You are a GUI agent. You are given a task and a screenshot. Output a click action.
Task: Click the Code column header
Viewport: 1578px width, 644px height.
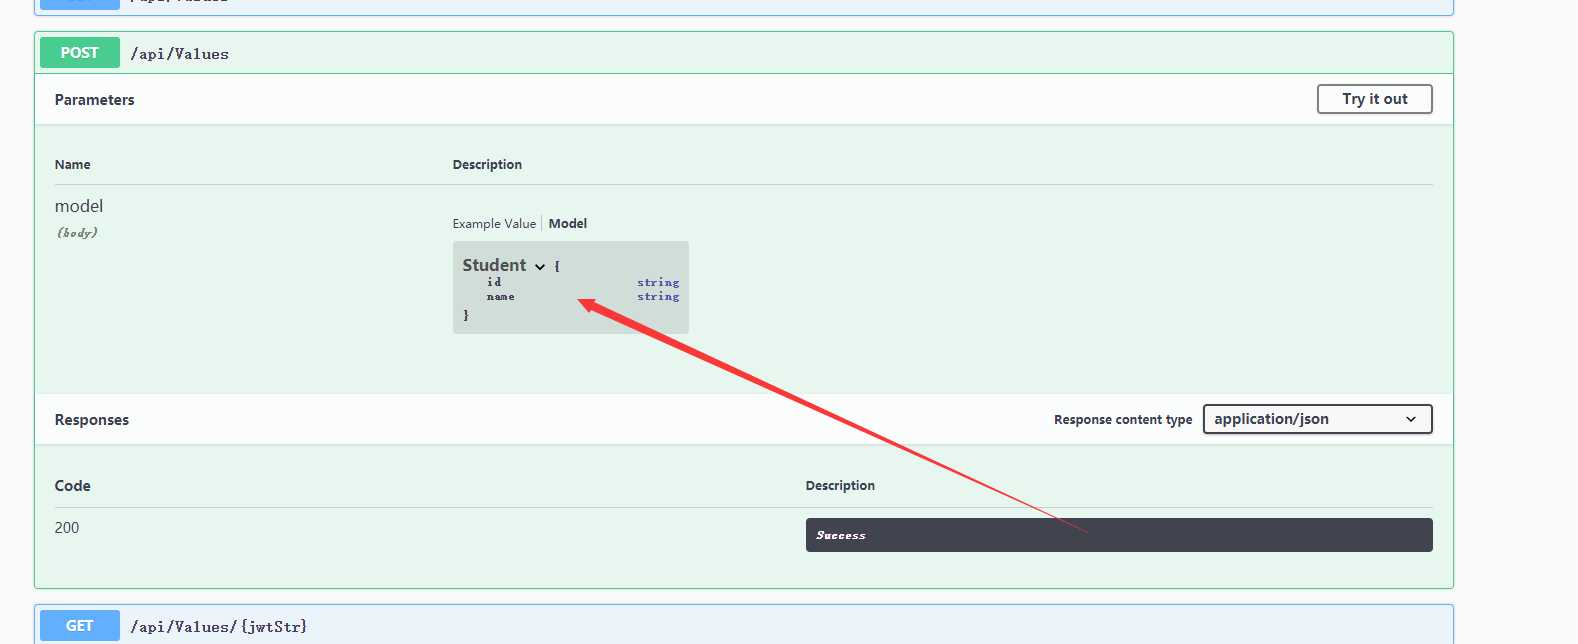(72, 486)
